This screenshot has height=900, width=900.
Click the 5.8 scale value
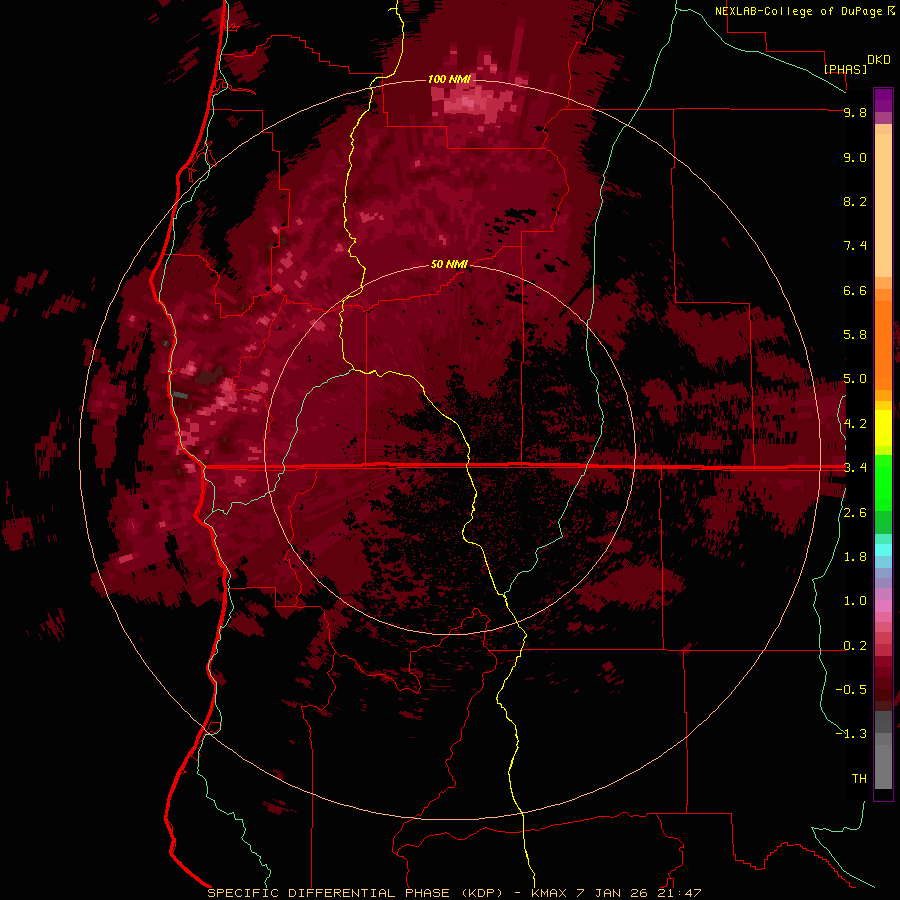pos(855,335)
